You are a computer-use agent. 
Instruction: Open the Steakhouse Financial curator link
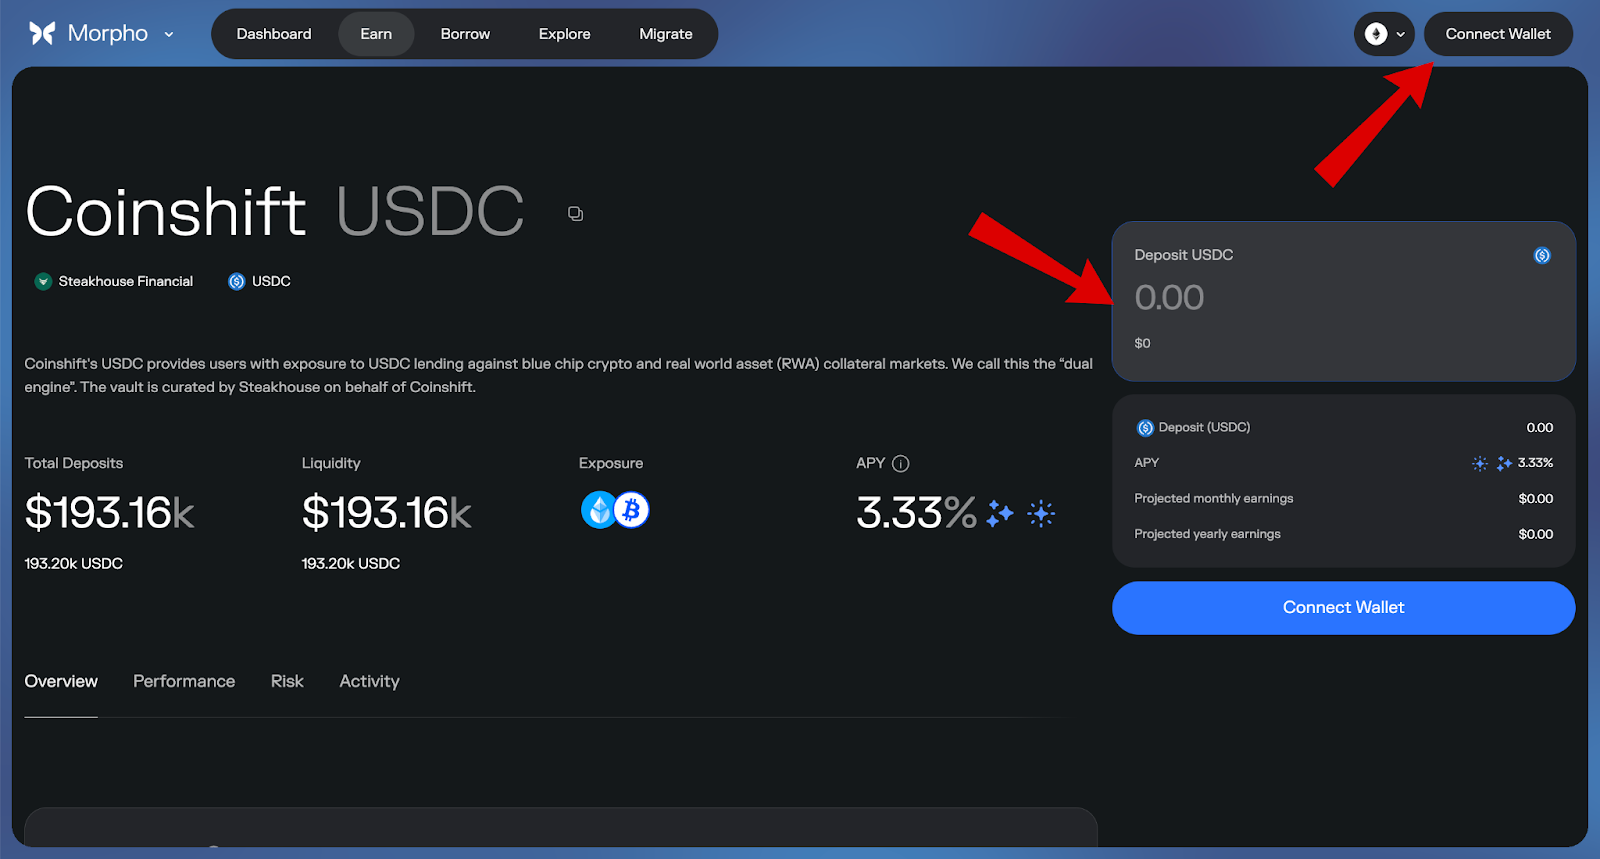[125, 282]
